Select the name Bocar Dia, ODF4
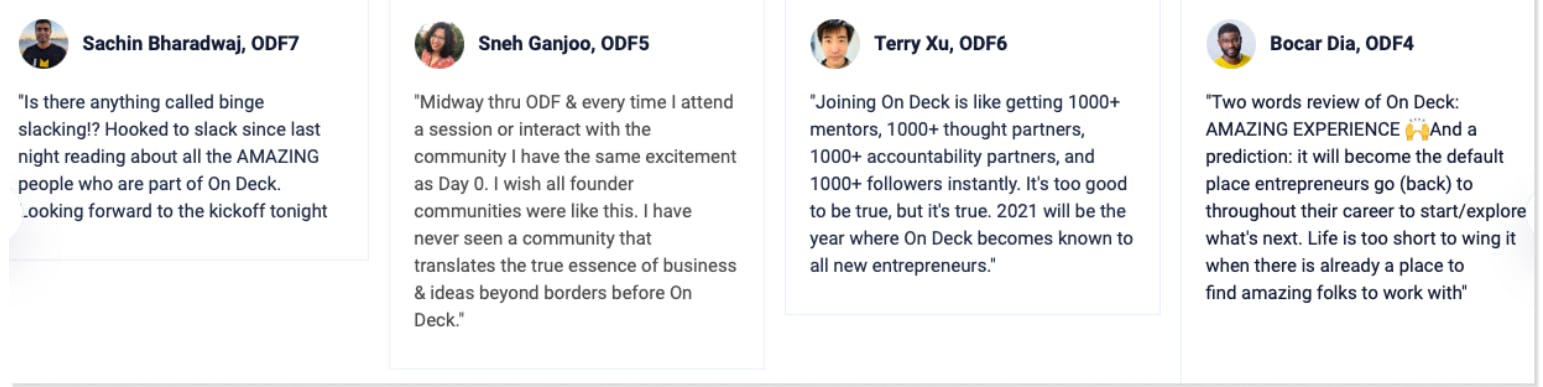This screenshot has width=1543, height=387. [x=1342, y=44]
